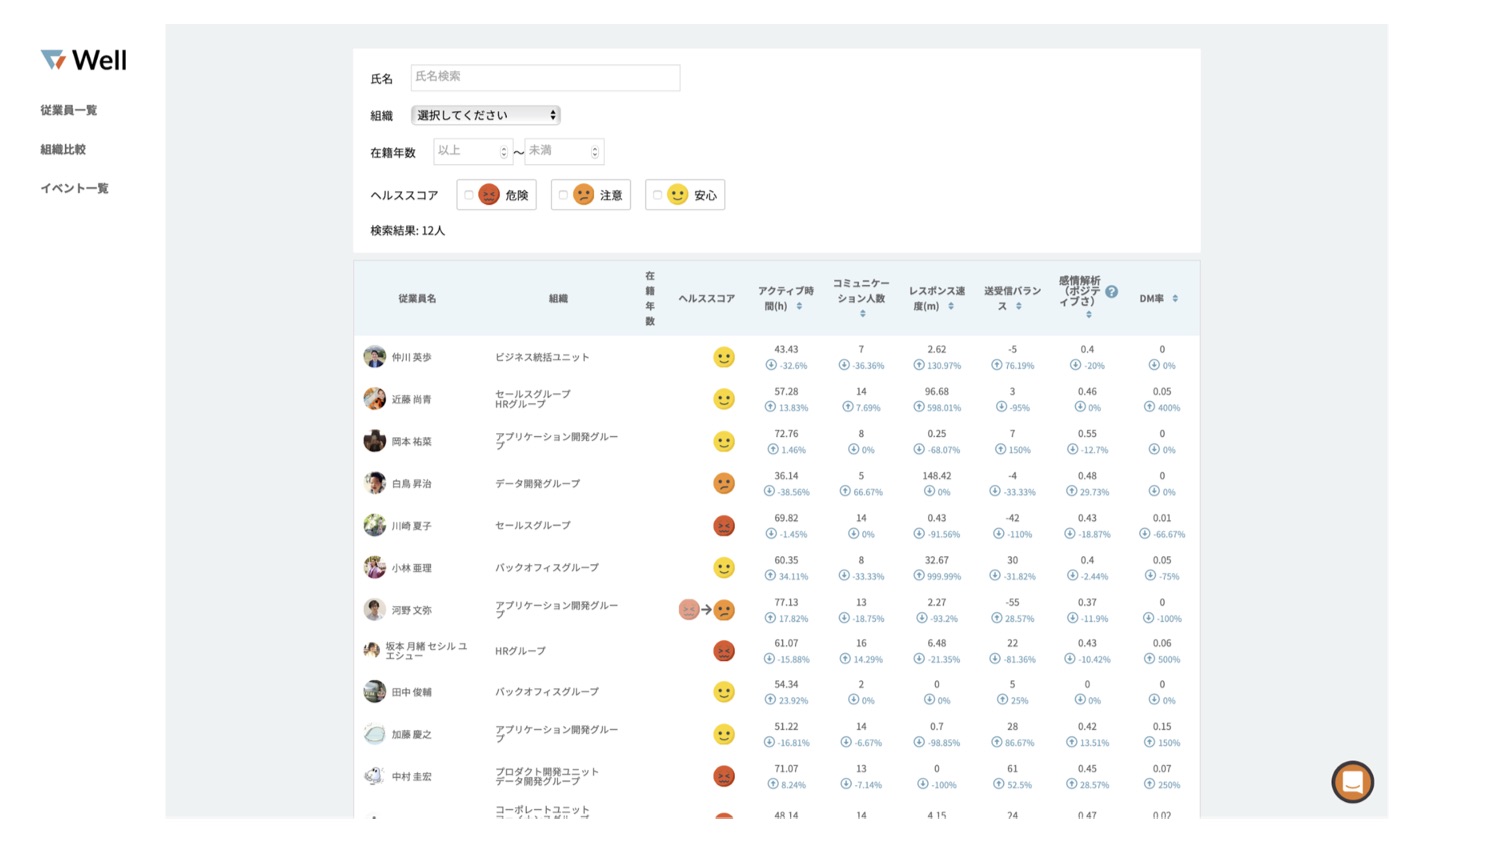The width and height of the screenshot is (1500, 843).
Task: Sort by DM rate column
Action: click(1175, 298)
